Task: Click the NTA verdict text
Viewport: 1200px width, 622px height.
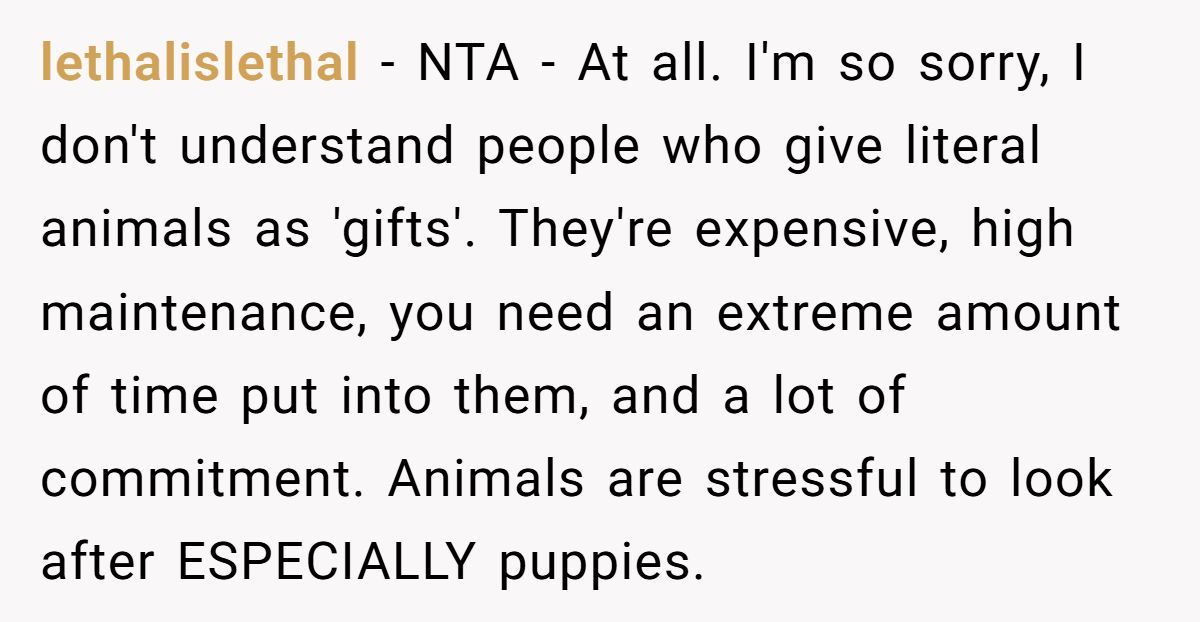Action: click(469, 64)
